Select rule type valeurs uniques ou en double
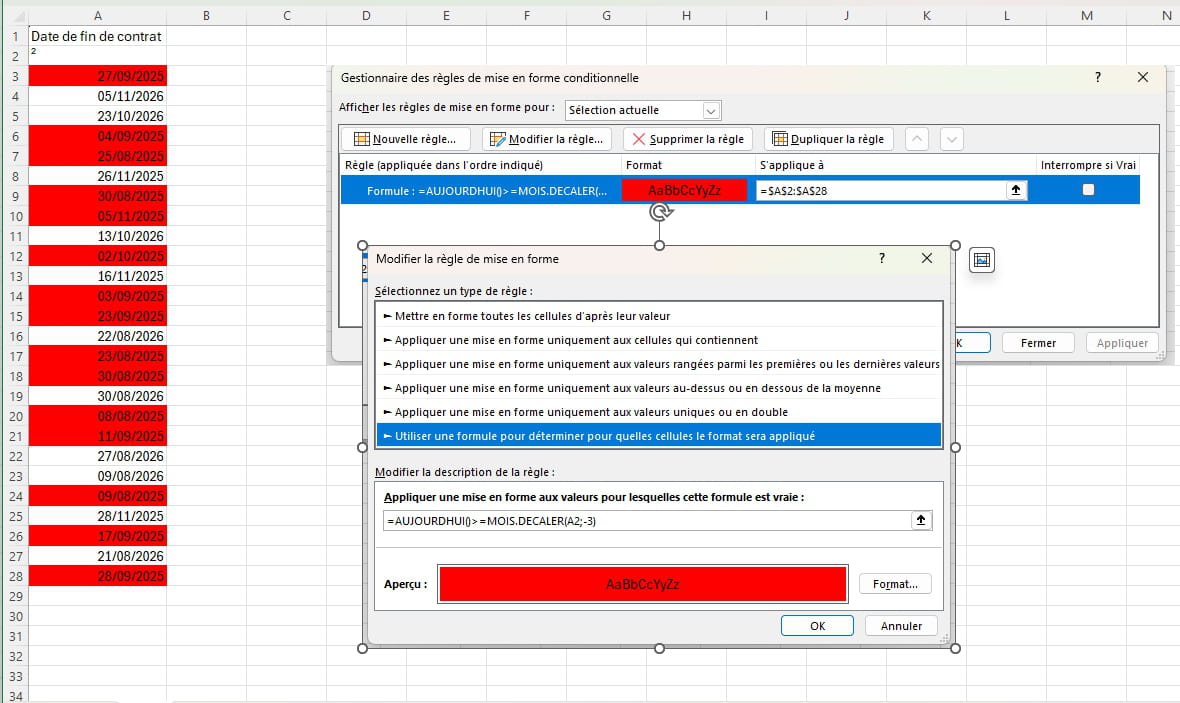Screen dimensions: 1180x703 [659, 412]
